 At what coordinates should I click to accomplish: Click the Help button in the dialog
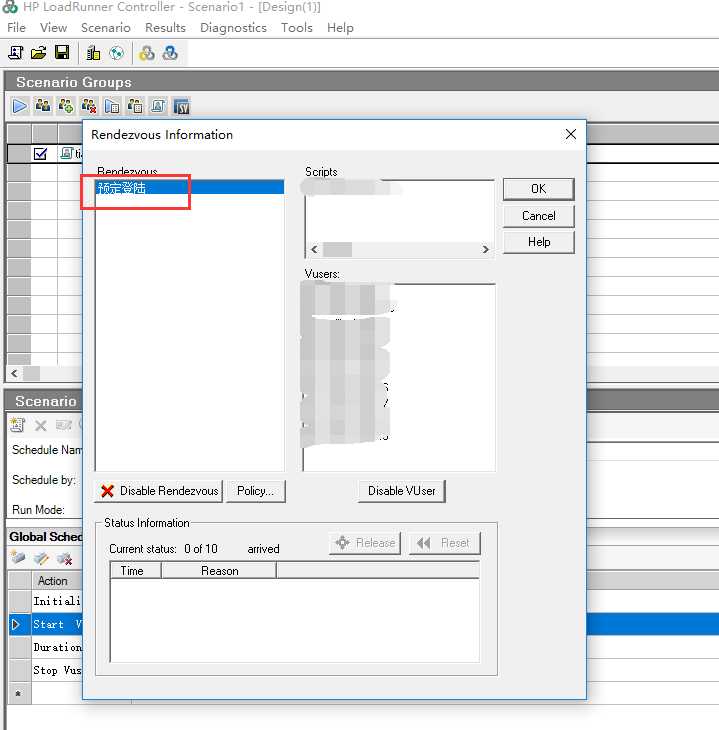(x=538, y=242)
